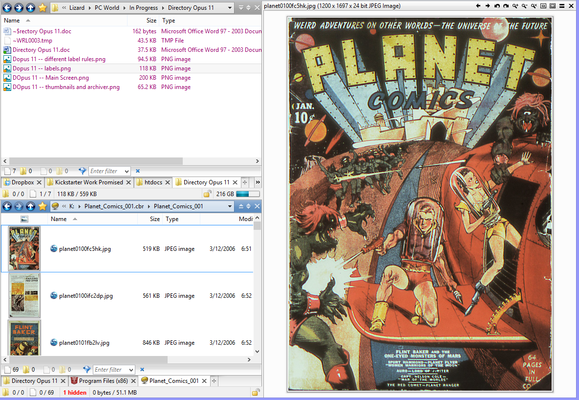Zoom in on the viewer image
The width and height of the screenshot is (579, 400).
pyautogui.click(x=515, y=6)
